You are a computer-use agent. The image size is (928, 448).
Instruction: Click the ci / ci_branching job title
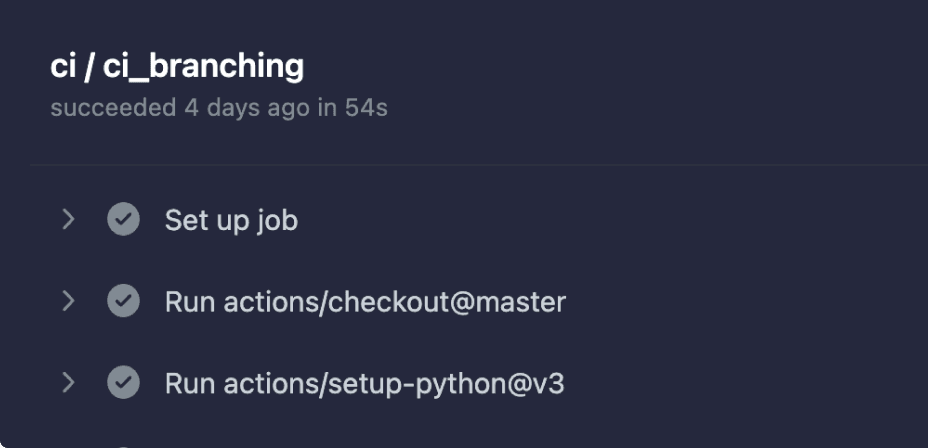[x=177, y=66]
